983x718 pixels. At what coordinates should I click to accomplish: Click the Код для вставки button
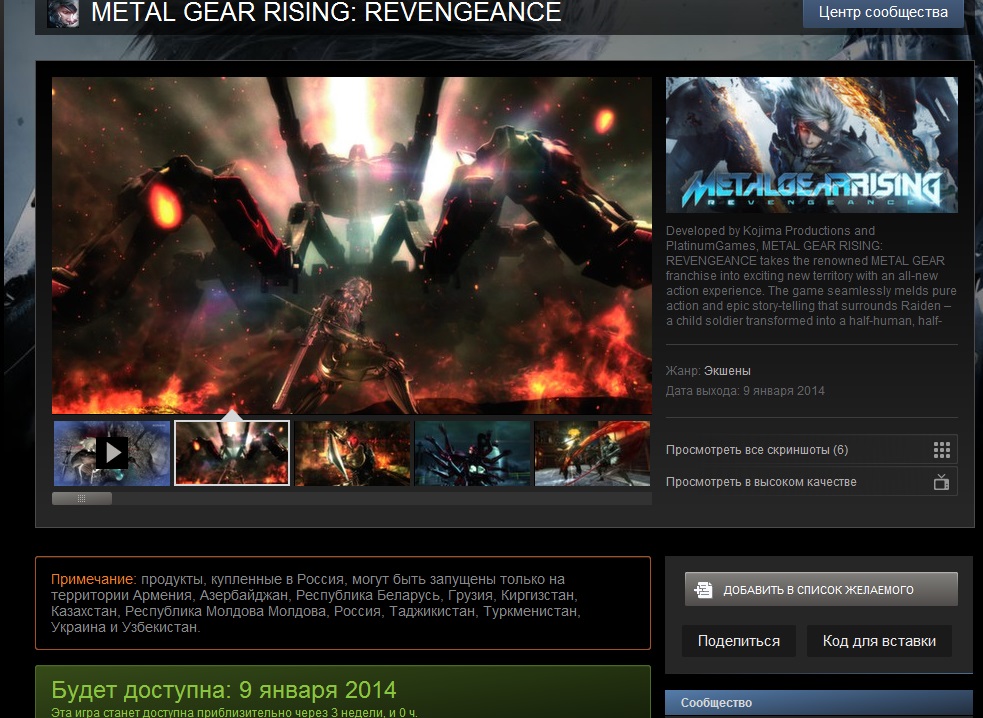tap(879, 641)
